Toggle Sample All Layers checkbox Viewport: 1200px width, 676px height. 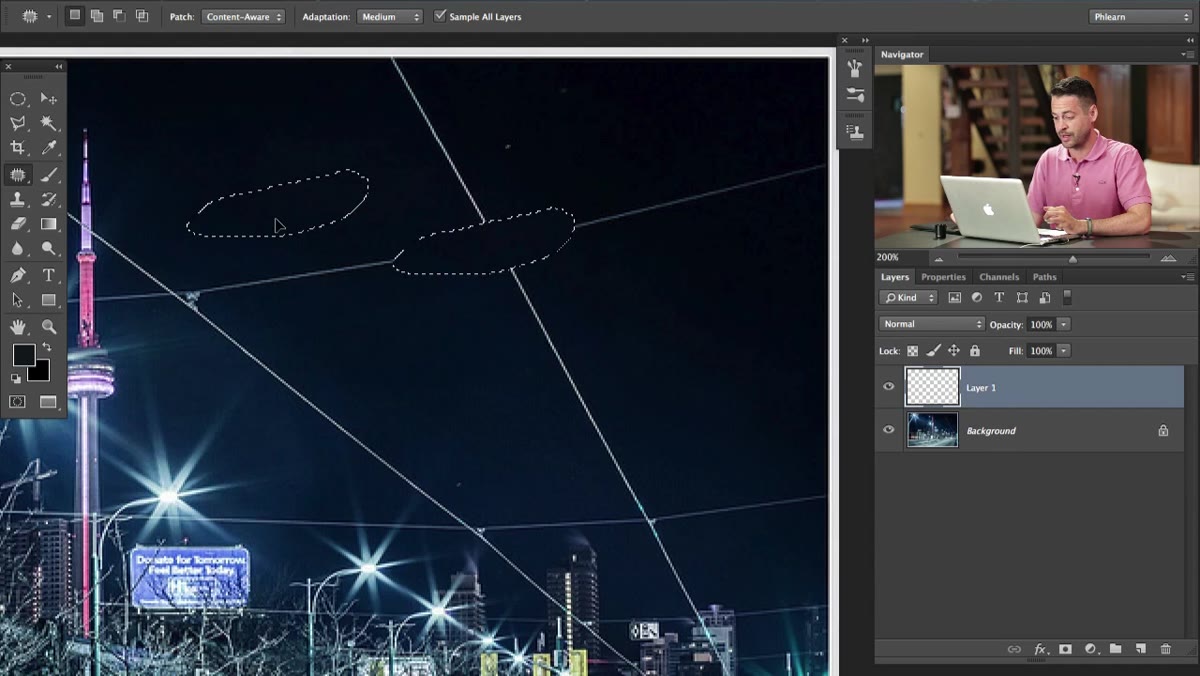coord(440,16)
